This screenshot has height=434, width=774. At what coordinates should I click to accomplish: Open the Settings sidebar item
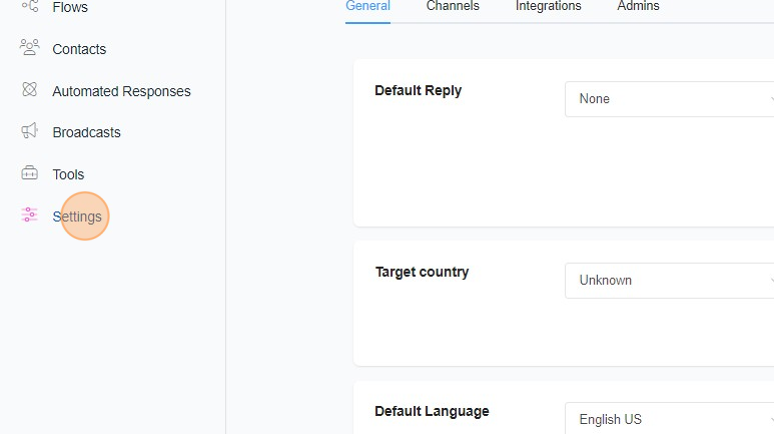point(77,217)
